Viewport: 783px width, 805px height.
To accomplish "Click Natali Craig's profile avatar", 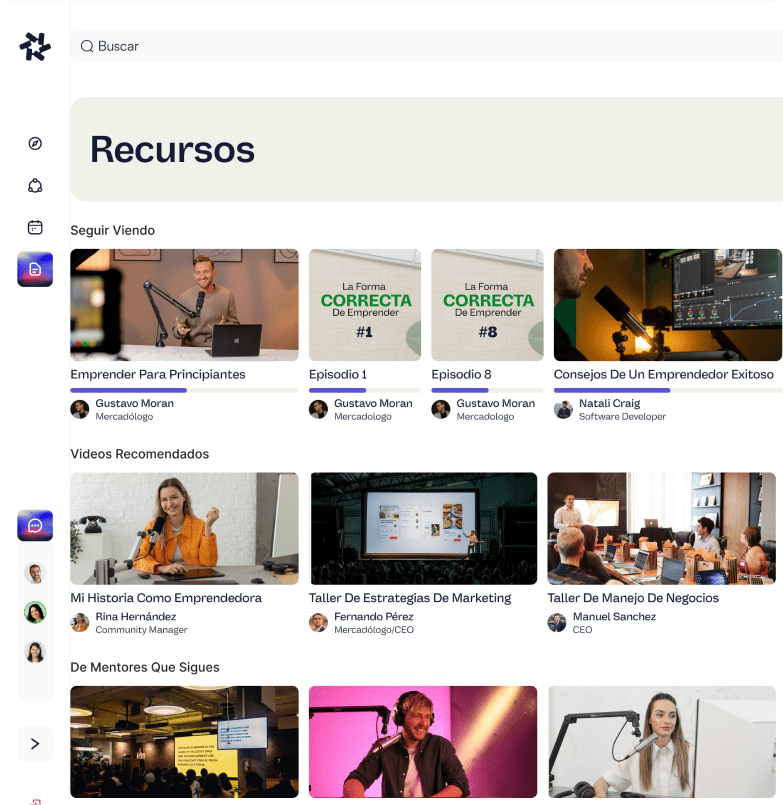I will tap(563, 409).
